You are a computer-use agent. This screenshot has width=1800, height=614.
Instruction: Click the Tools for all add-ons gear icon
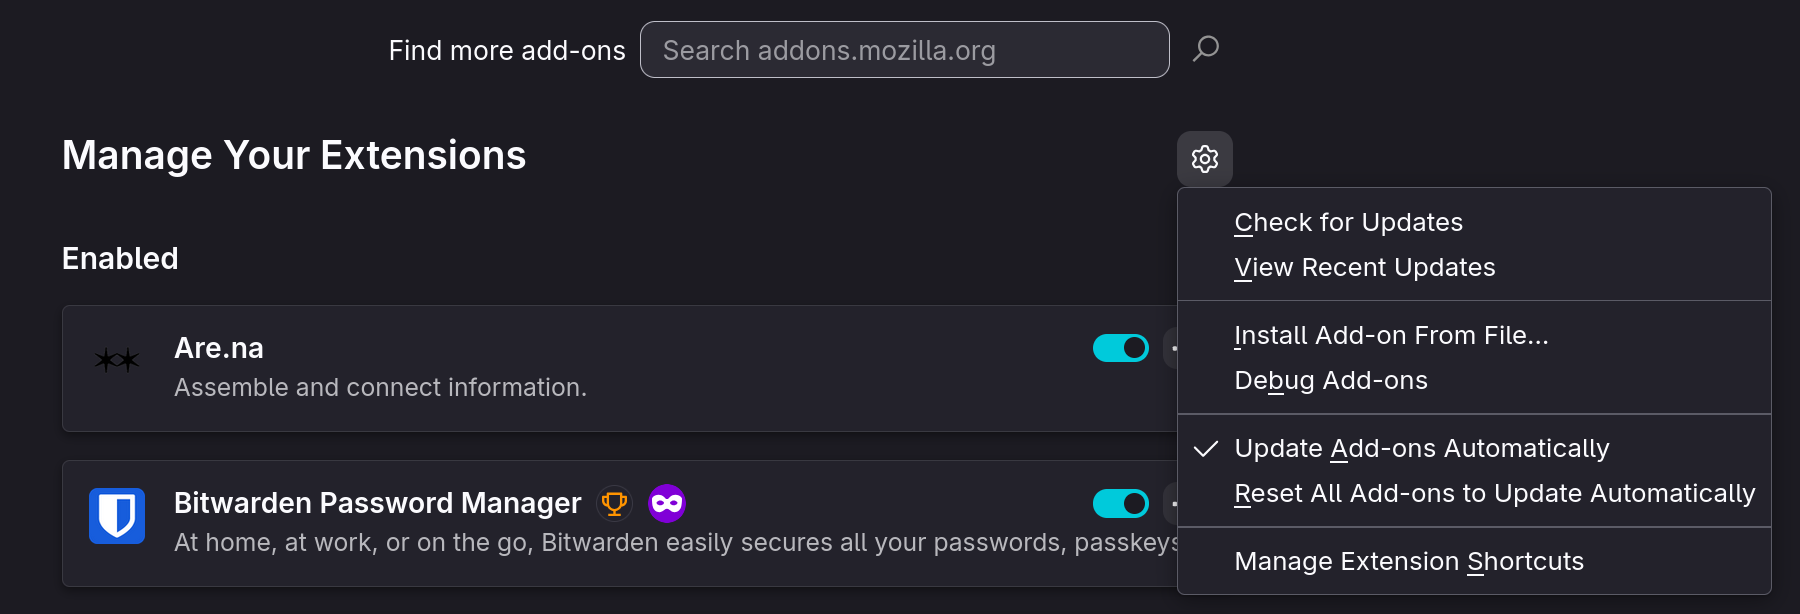tap(1204, 158)
